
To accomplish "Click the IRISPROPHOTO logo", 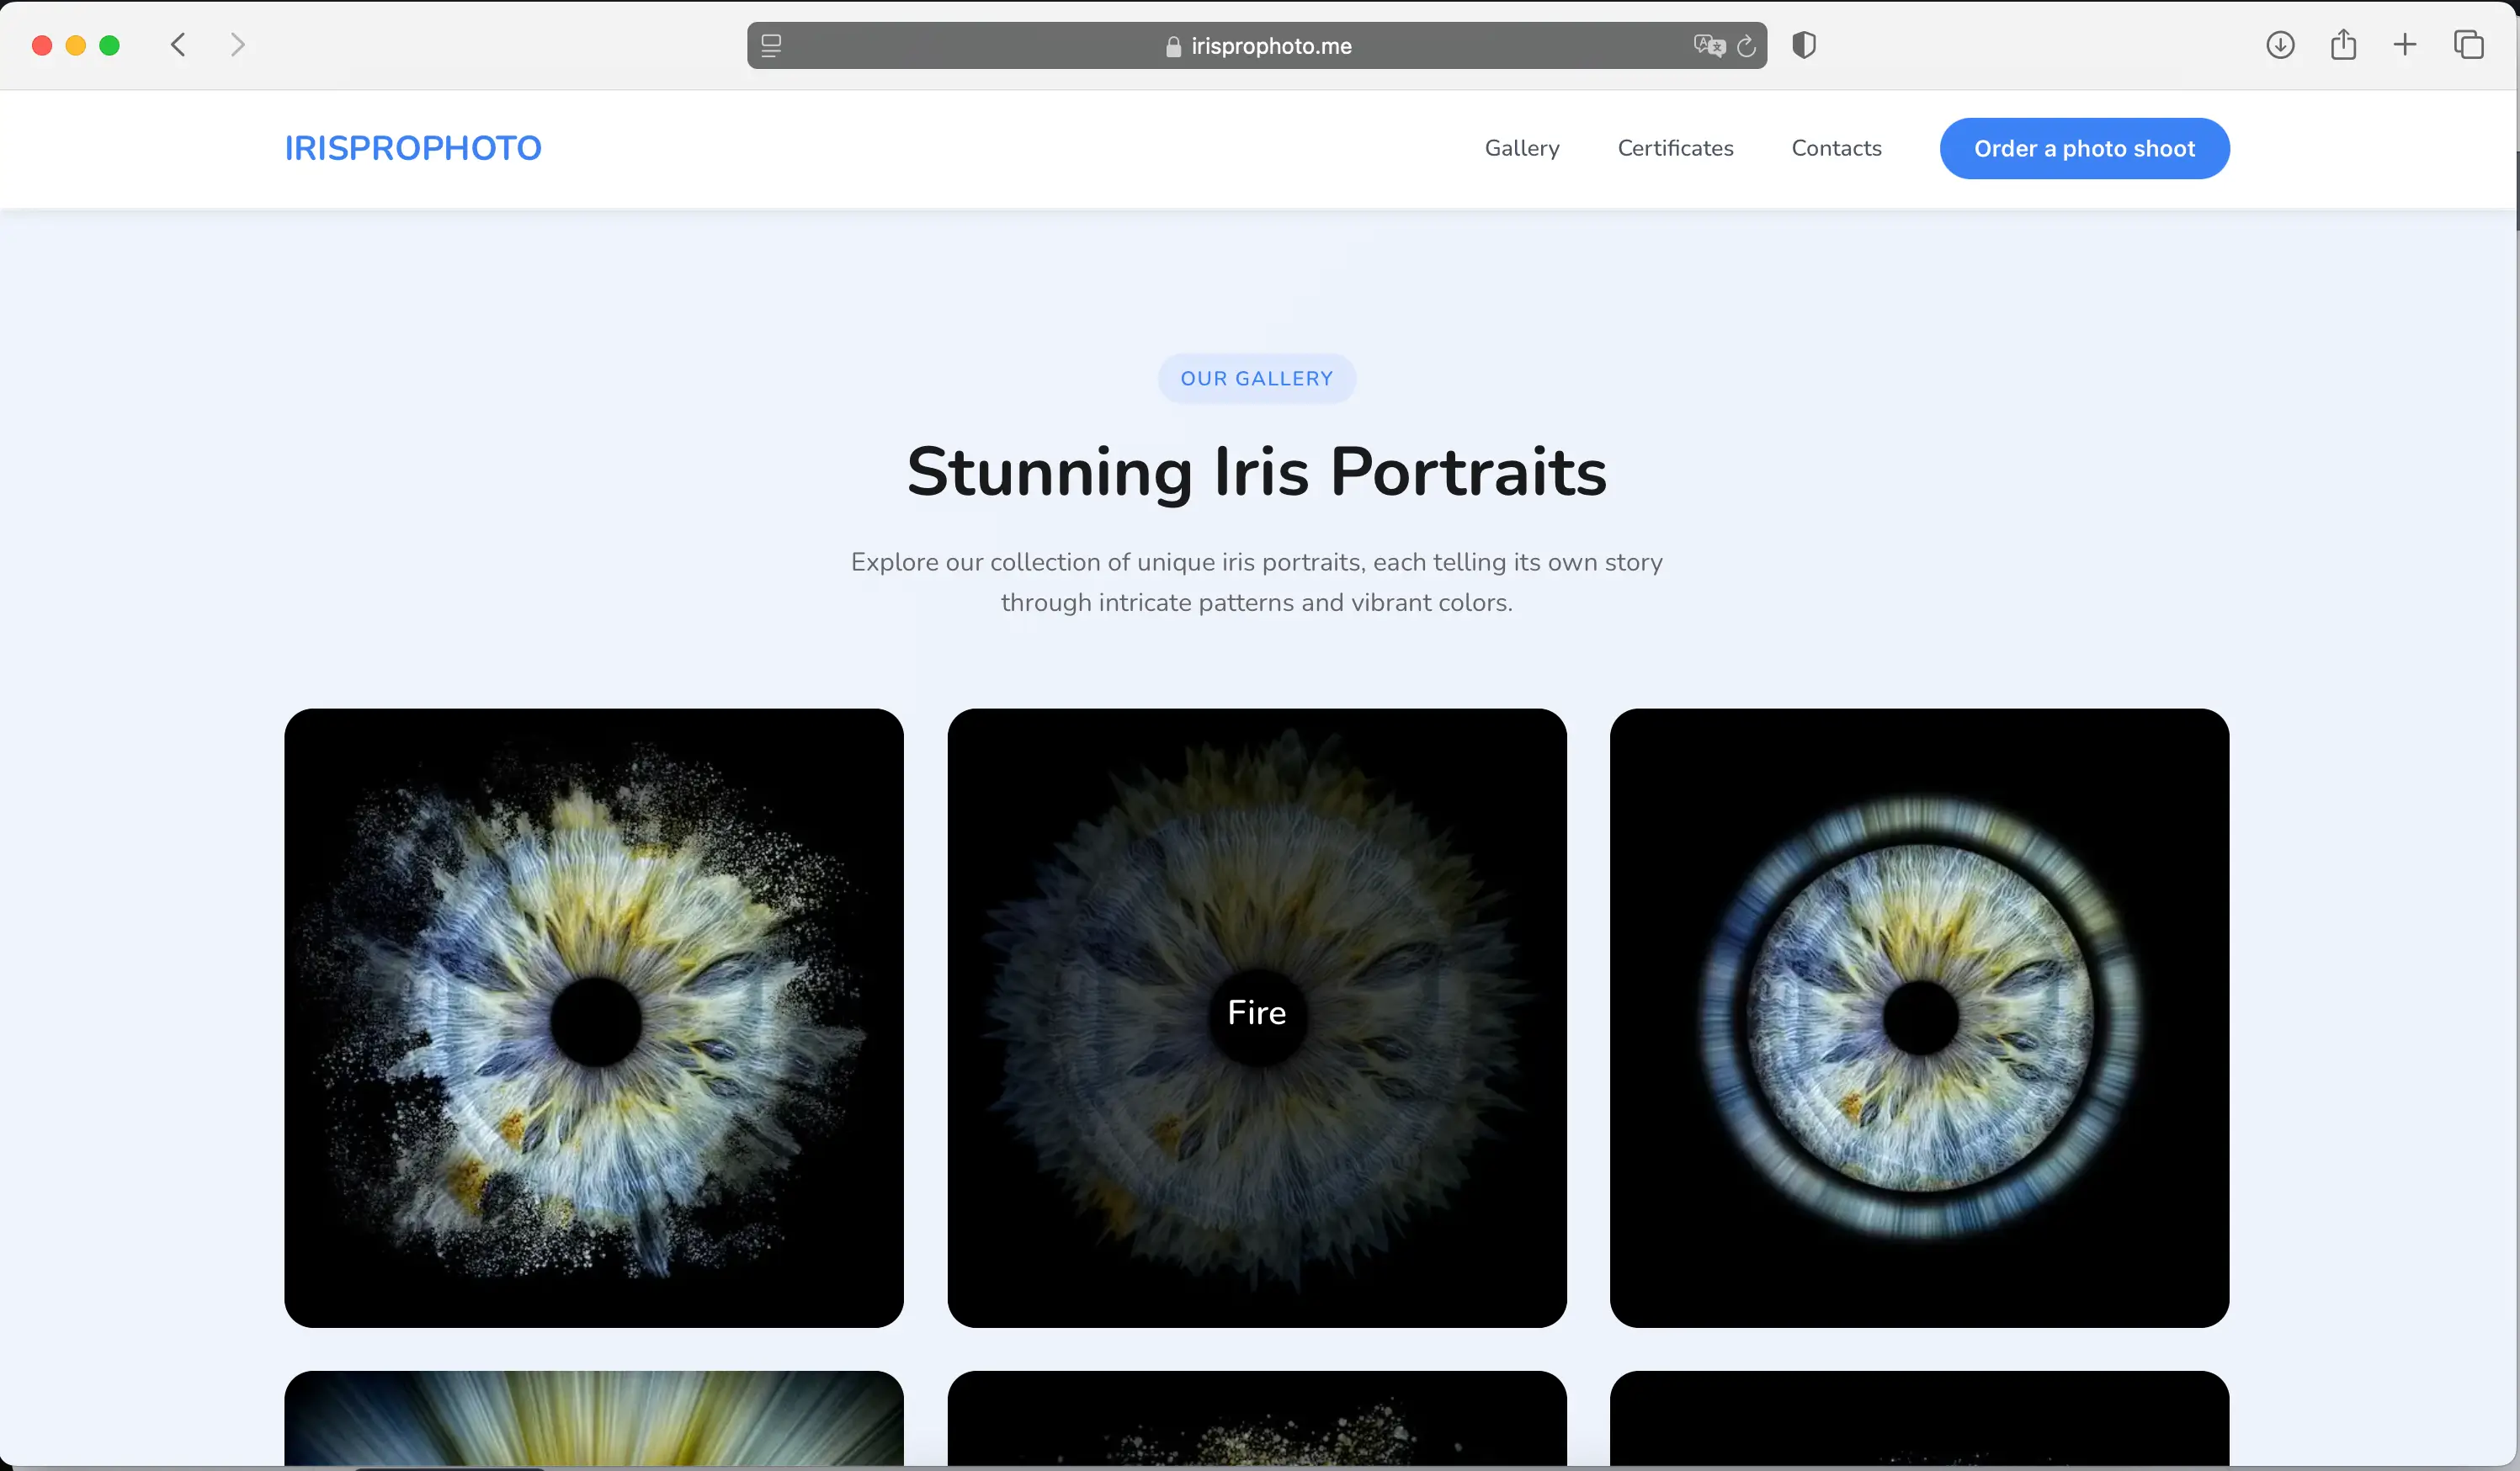I will click(x=413, y=148).
